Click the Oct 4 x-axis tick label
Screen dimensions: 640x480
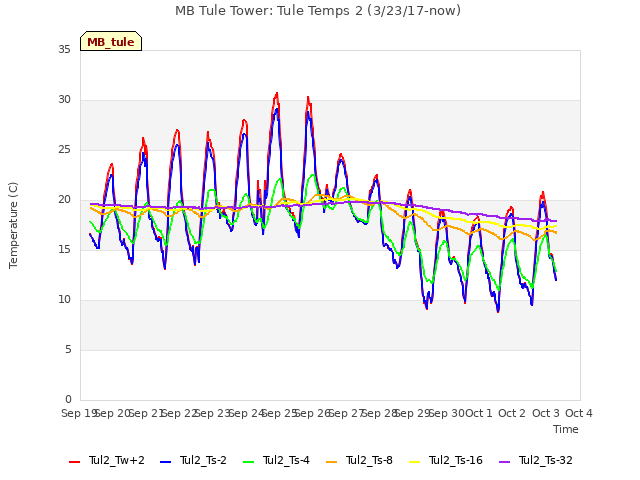[x=579, y=413]
